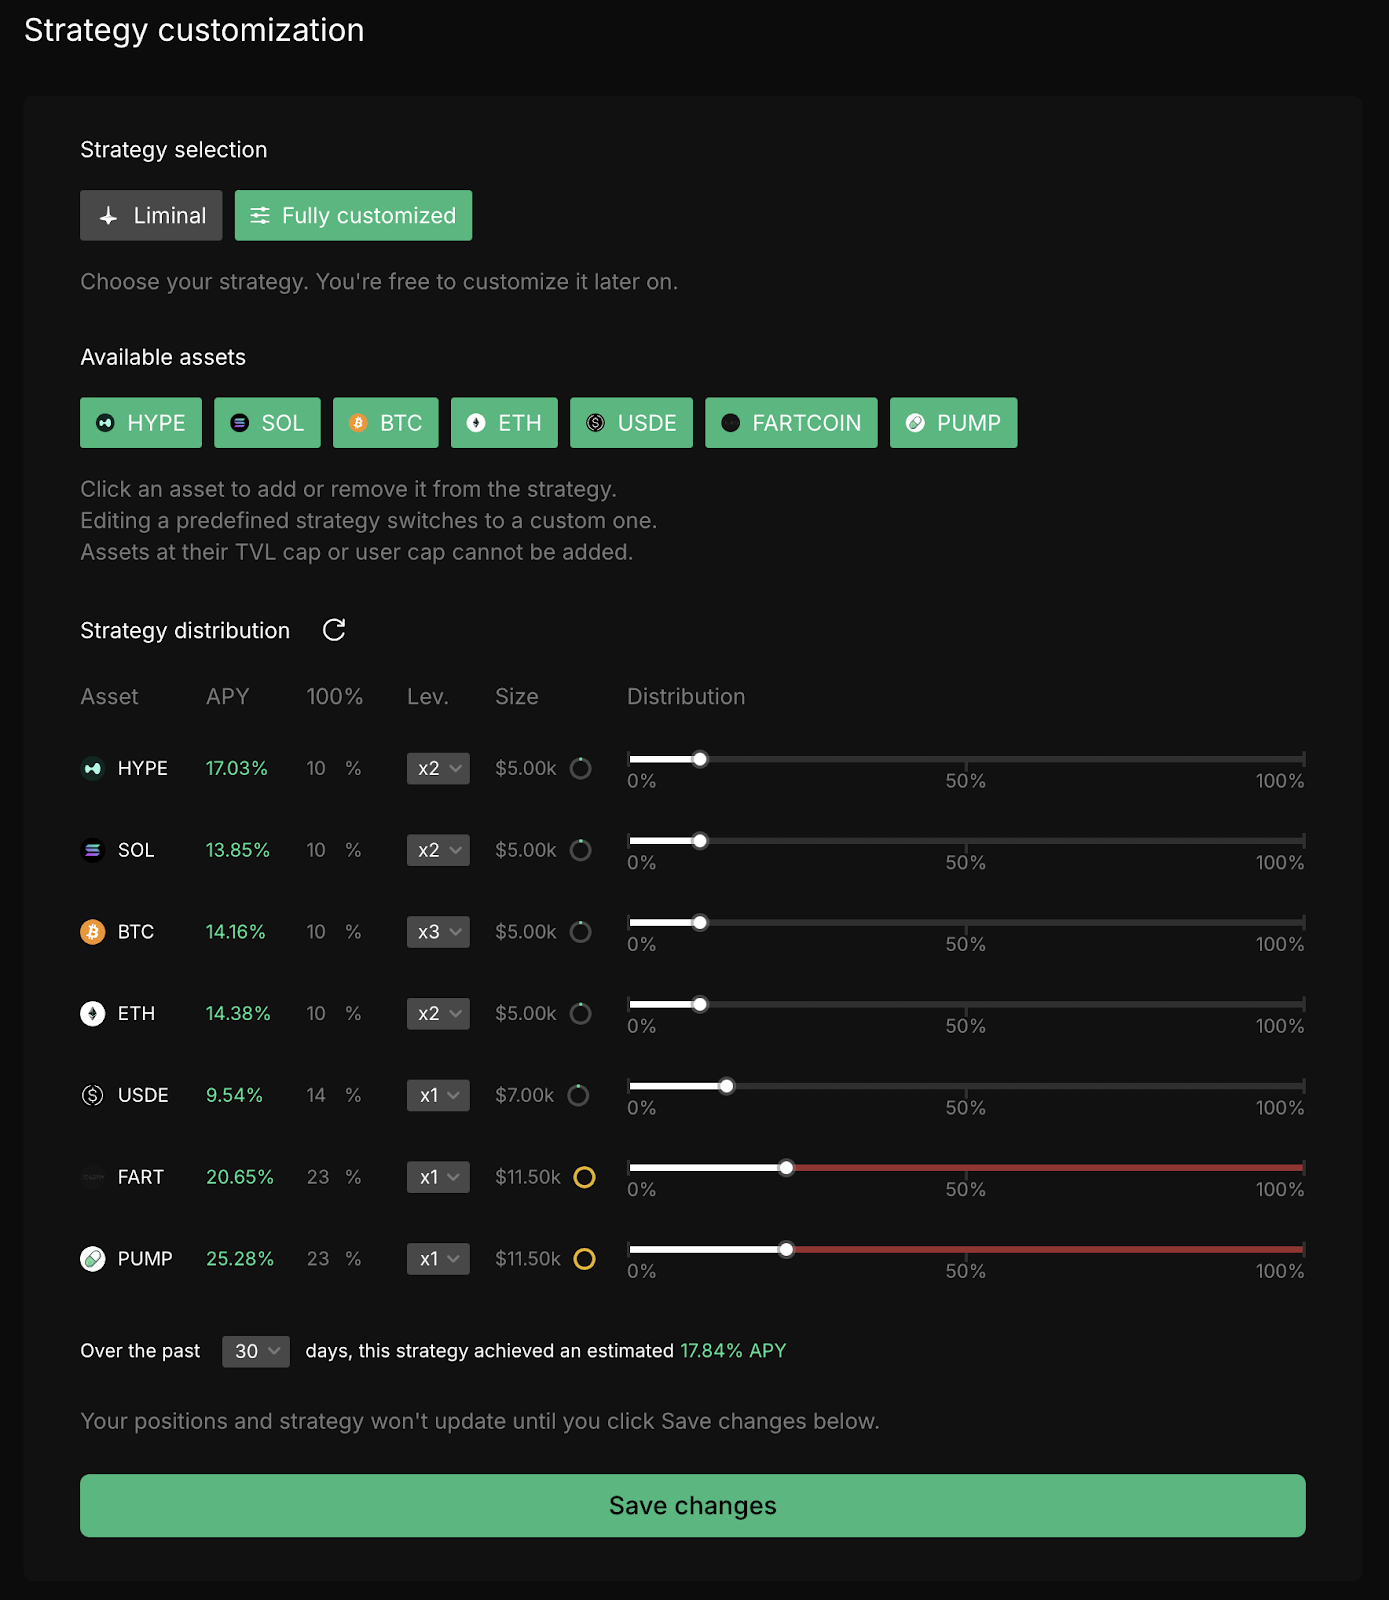Viewport: 1389px width, 1600px height.
Task: Click the reset strategy distribution refresh icon
Action: pos(334,630)
